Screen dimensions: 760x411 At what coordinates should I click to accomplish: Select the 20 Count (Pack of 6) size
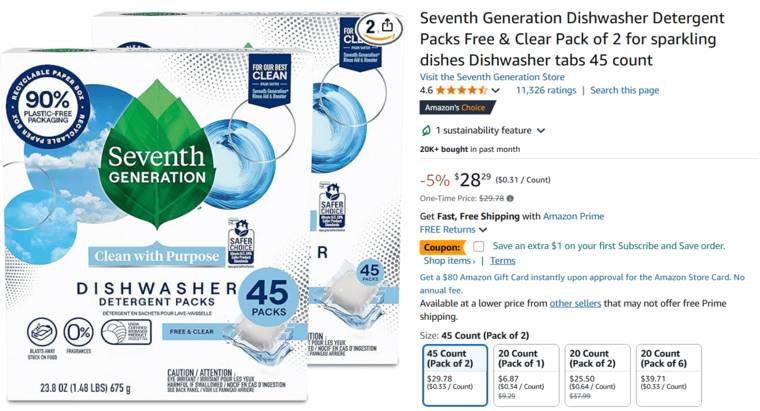click(668, 375)
